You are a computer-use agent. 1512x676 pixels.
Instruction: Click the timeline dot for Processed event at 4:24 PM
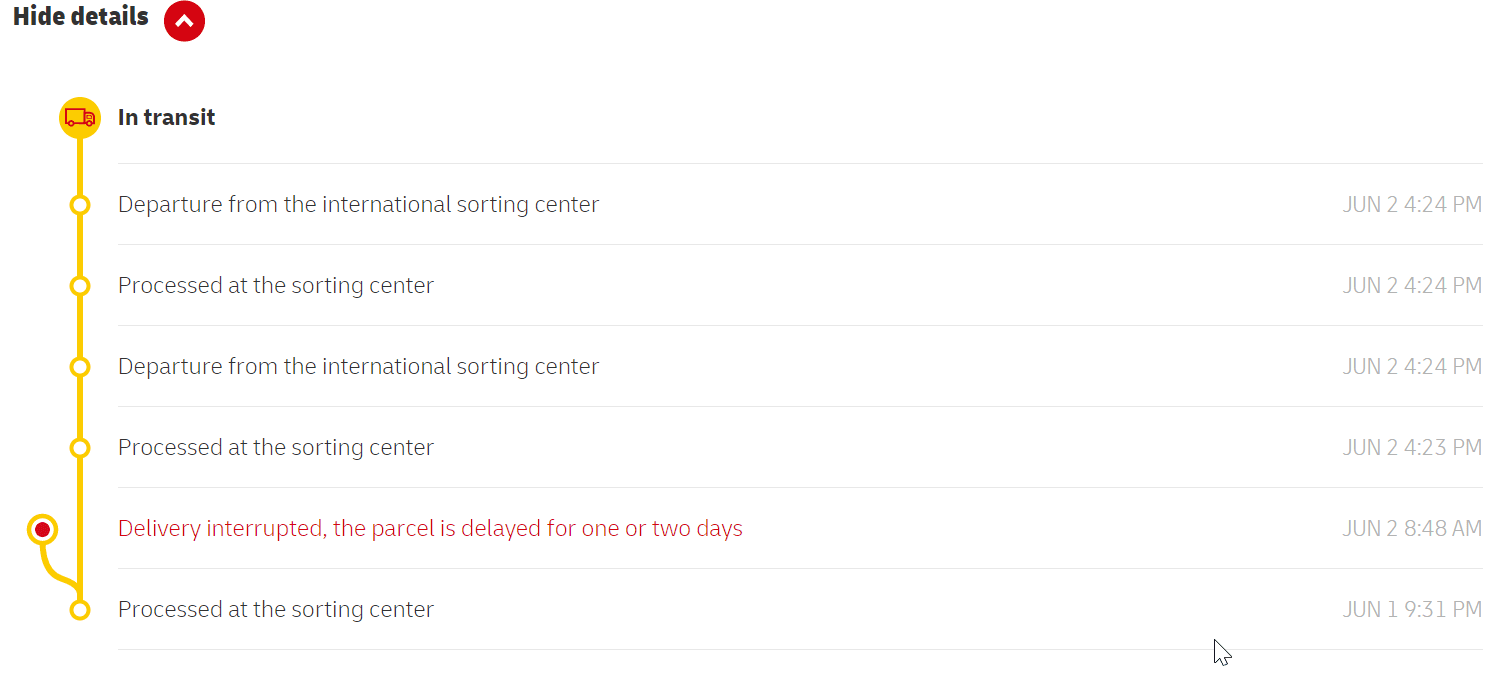click(x=80, y=286)
